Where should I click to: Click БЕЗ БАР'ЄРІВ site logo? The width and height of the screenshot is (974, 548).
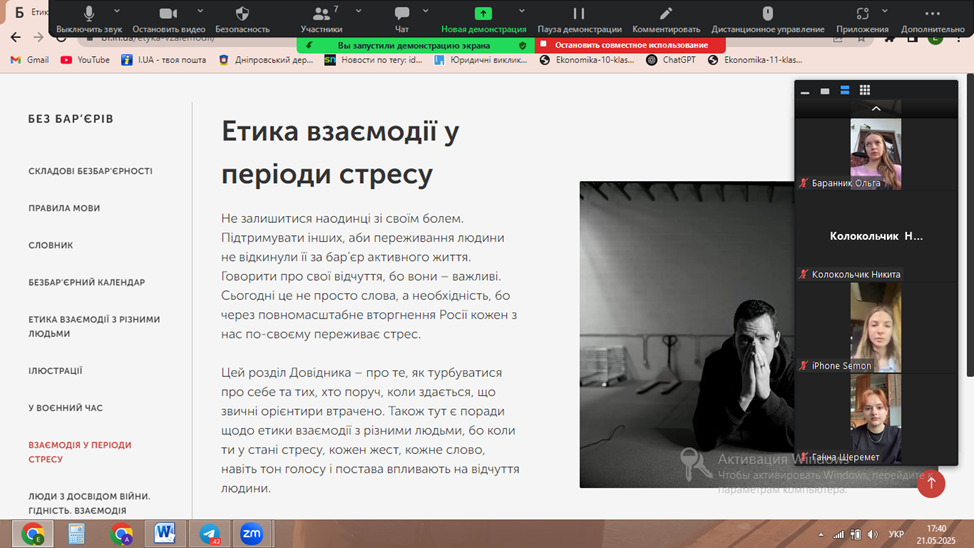(71, 119)
